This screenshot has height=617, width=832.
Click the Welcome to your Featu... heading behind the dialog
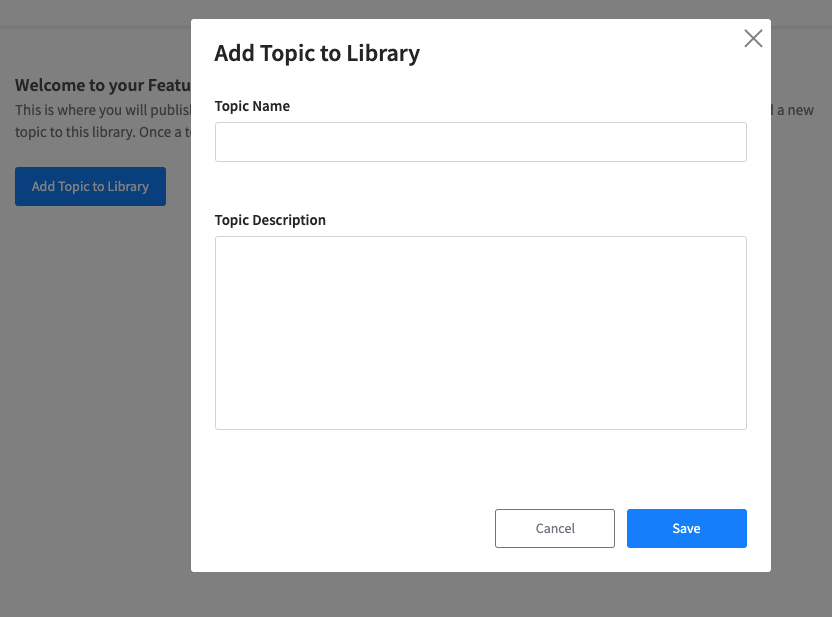[102, 85]
